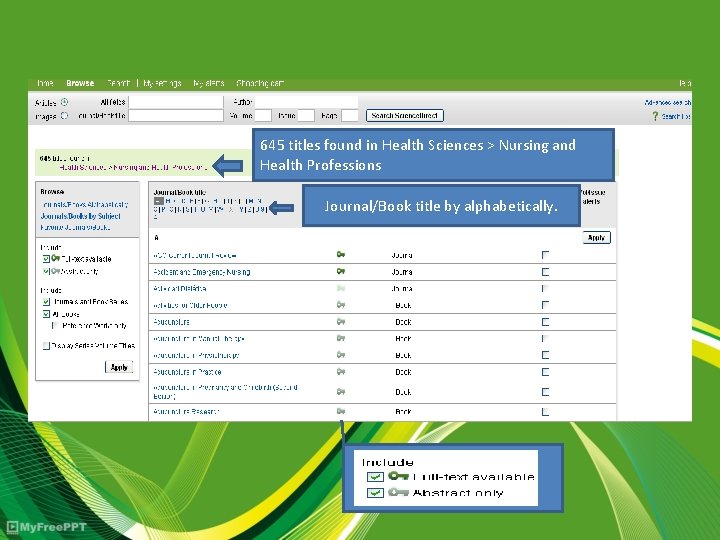Open Journals/Books Alphabetically link
This screenshot has width=720, height=540.
pyautogui.click(x=84, y=204)
